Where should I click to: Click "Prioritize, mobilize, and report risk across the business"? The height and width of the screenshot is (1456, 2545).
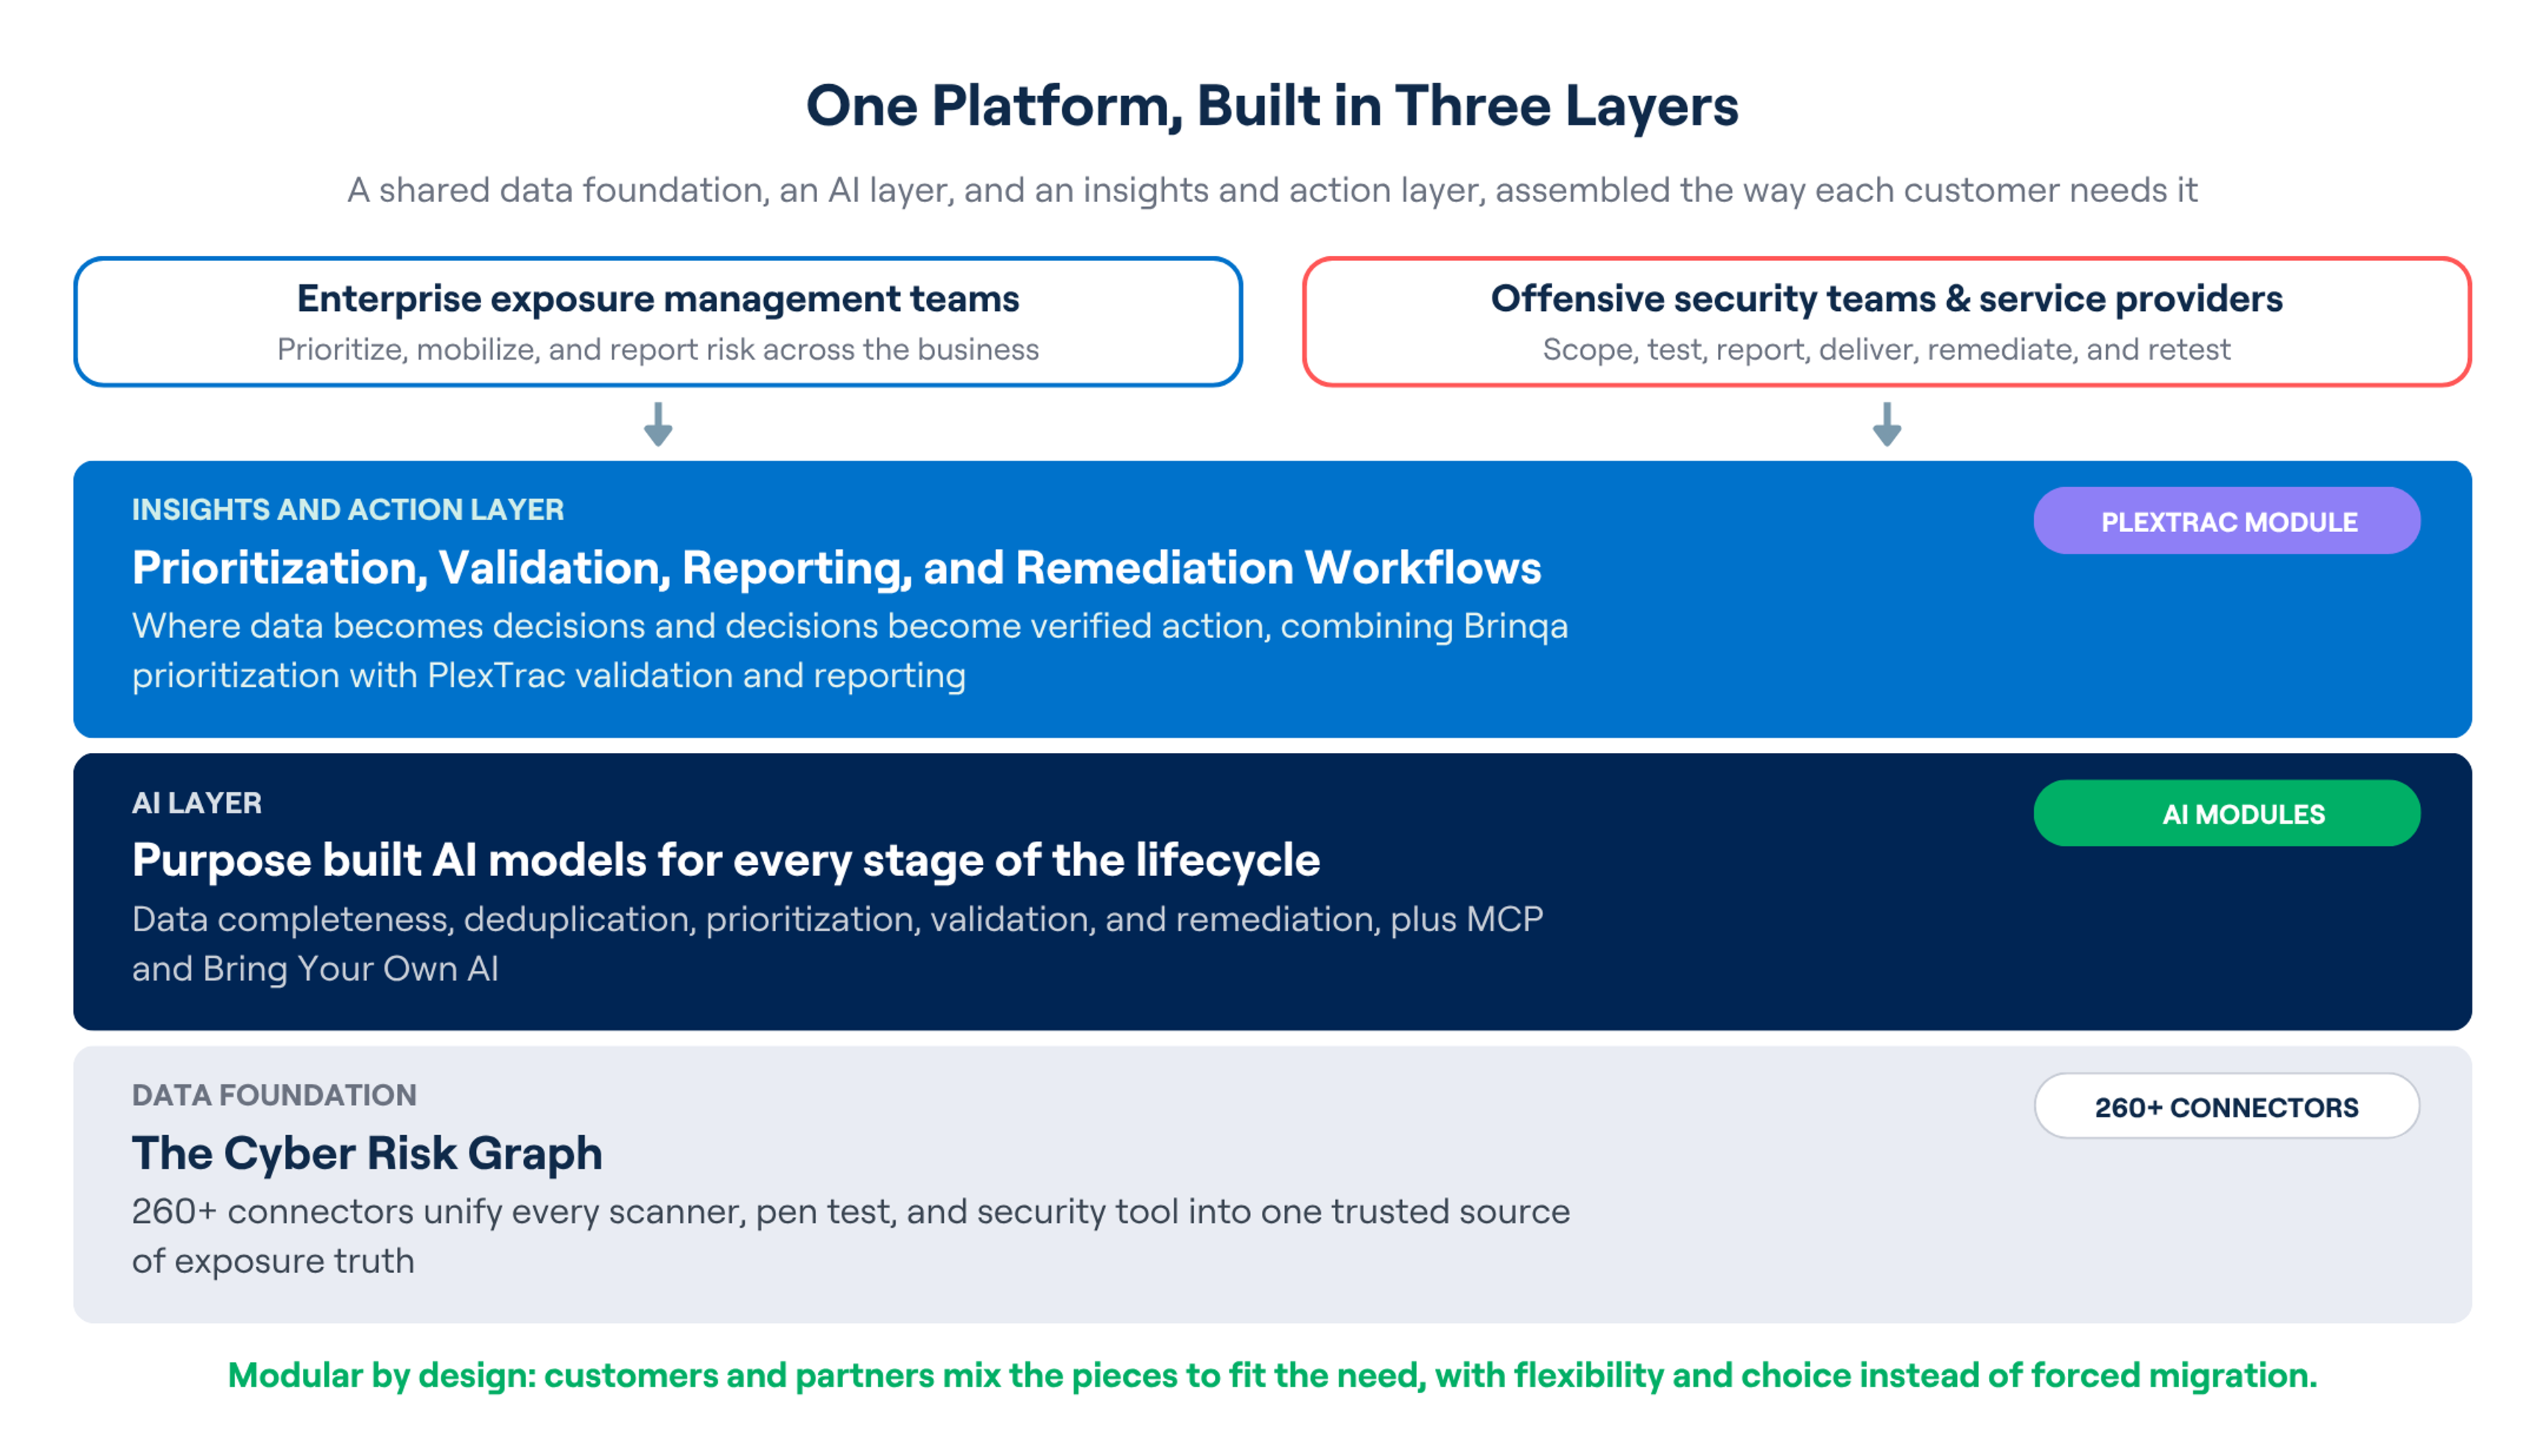658,350
